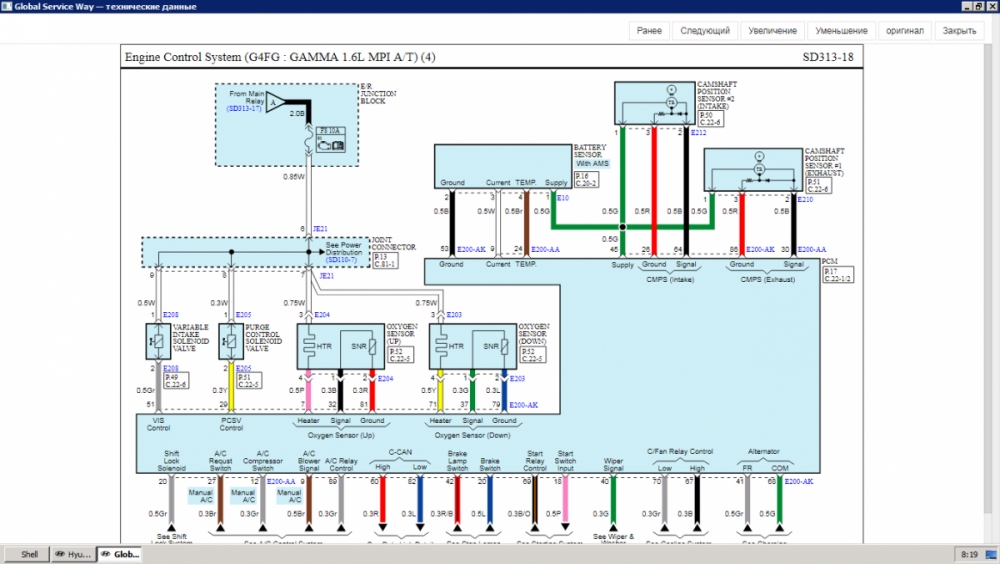1000x564 pixels.
Task: Close the diagram with Закрыть
Action: [959, 31]
